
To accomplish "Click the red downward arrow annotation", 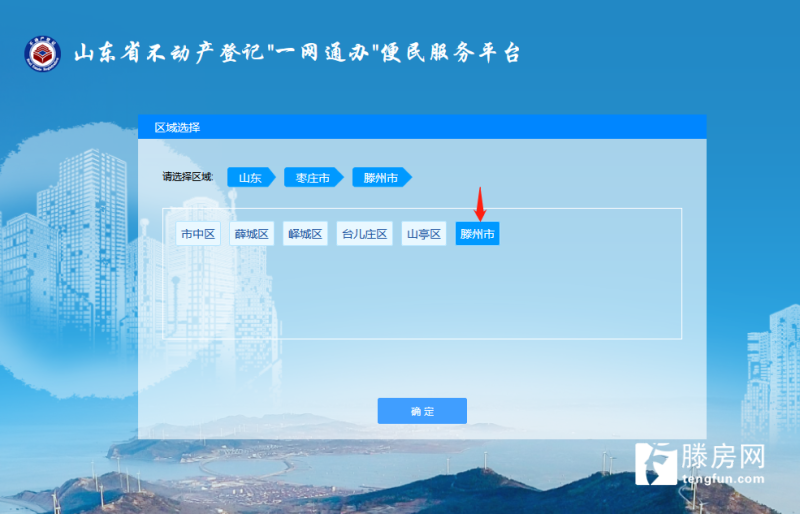I will pos(480,204).
